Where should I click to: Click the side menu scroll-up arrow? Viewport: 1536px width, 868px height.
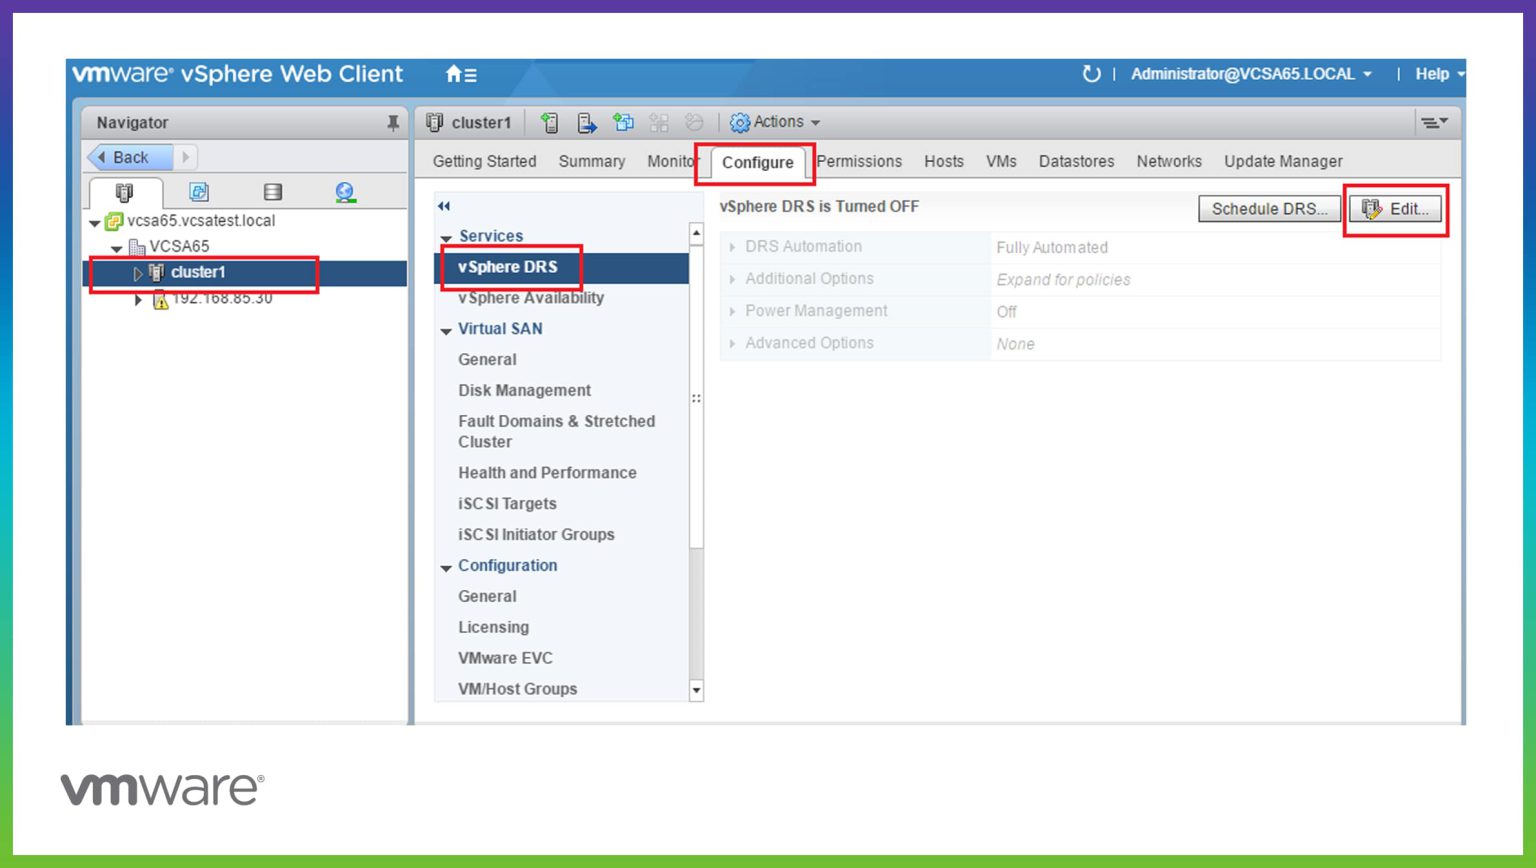(x=696, y=234)
